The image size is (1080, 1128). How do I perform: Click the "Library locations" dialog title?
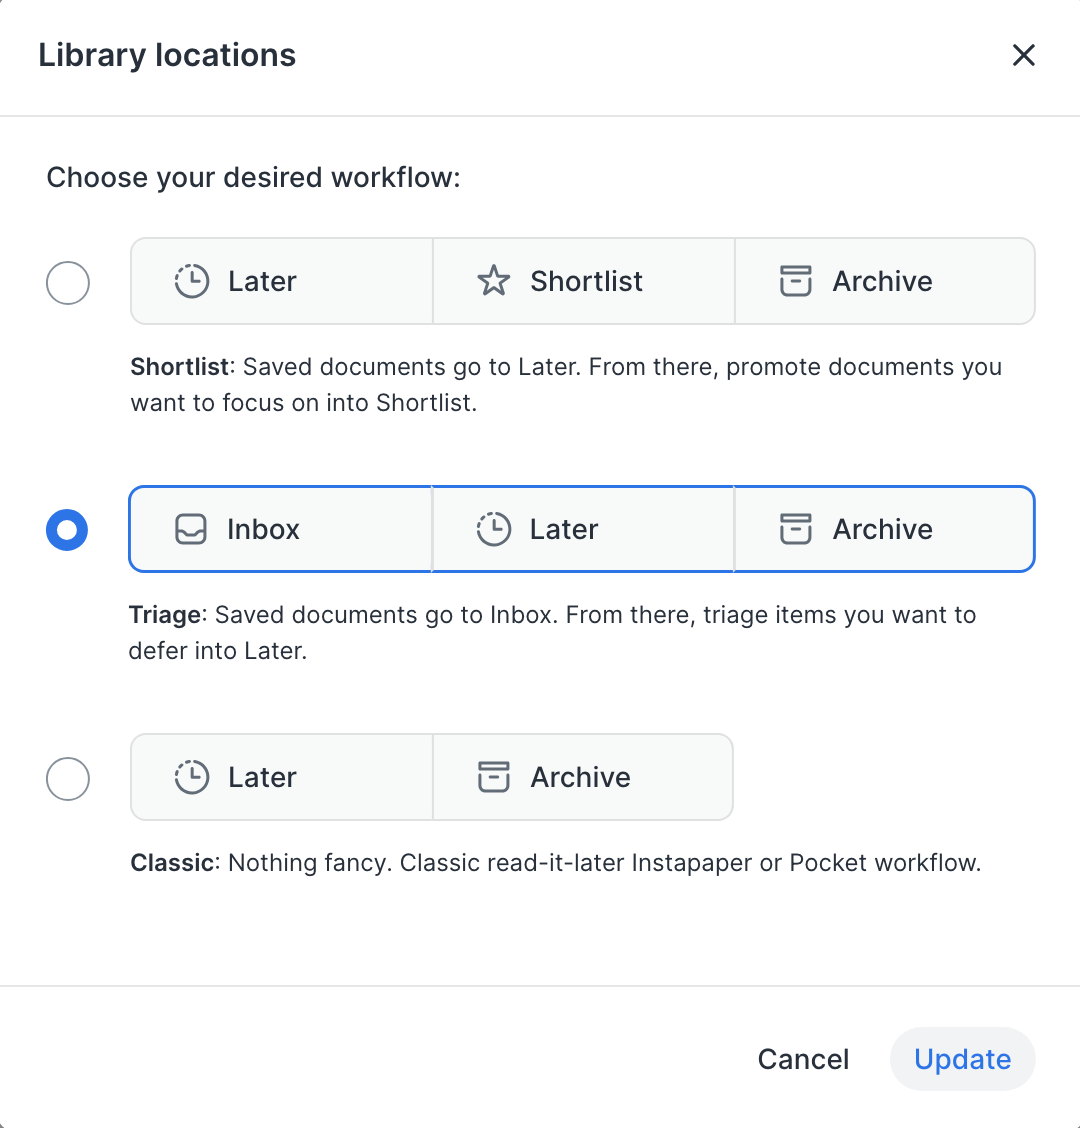click(x=167, y=55)
